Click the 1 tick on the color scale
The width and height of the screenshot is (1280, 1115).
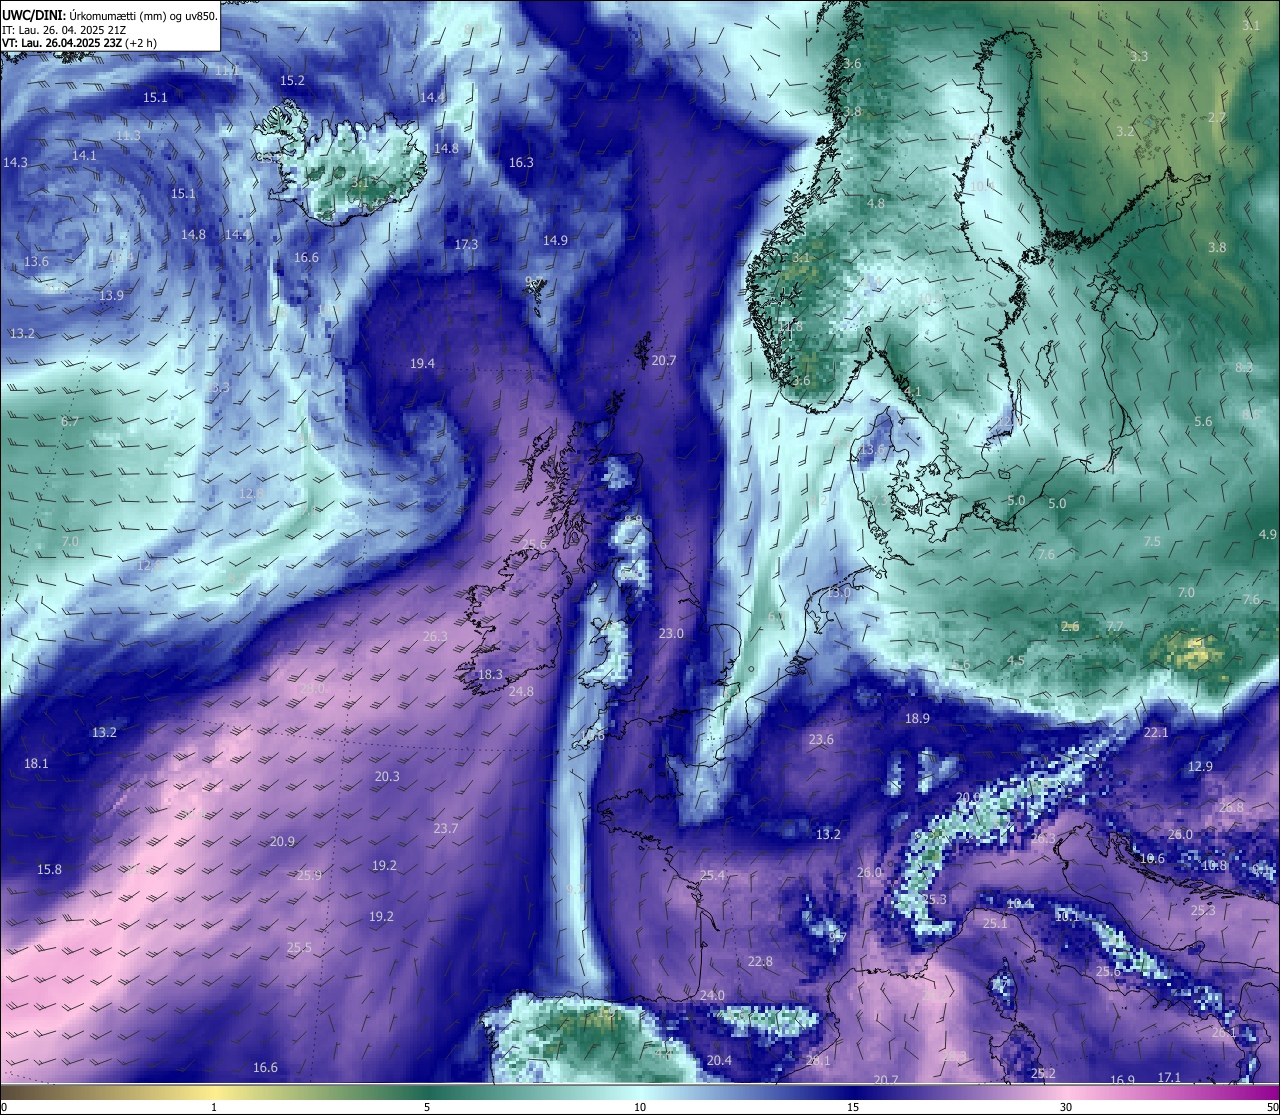click(x=214, y=1107)
